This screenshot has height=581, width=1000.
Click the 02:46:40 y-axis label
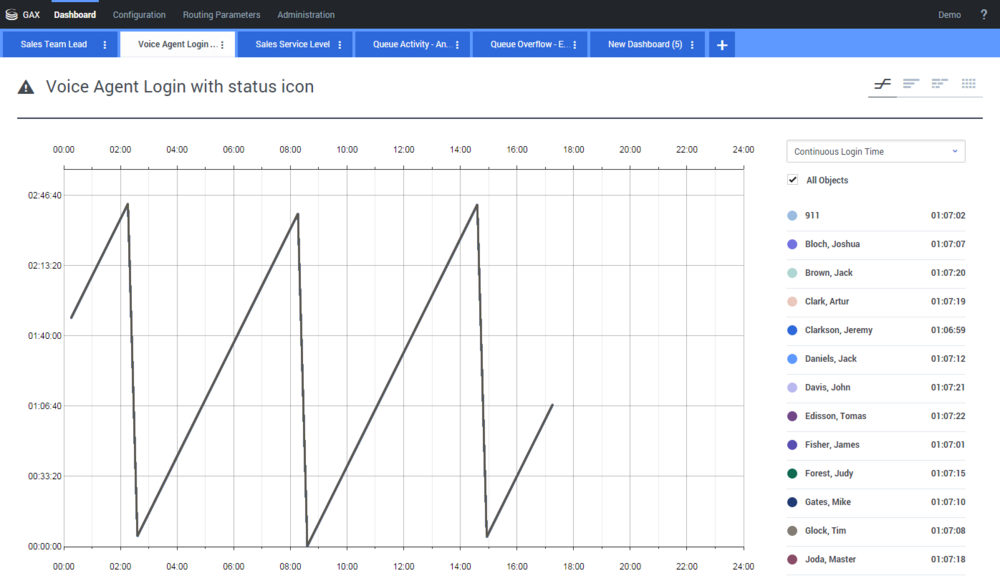tap(45, 196)
